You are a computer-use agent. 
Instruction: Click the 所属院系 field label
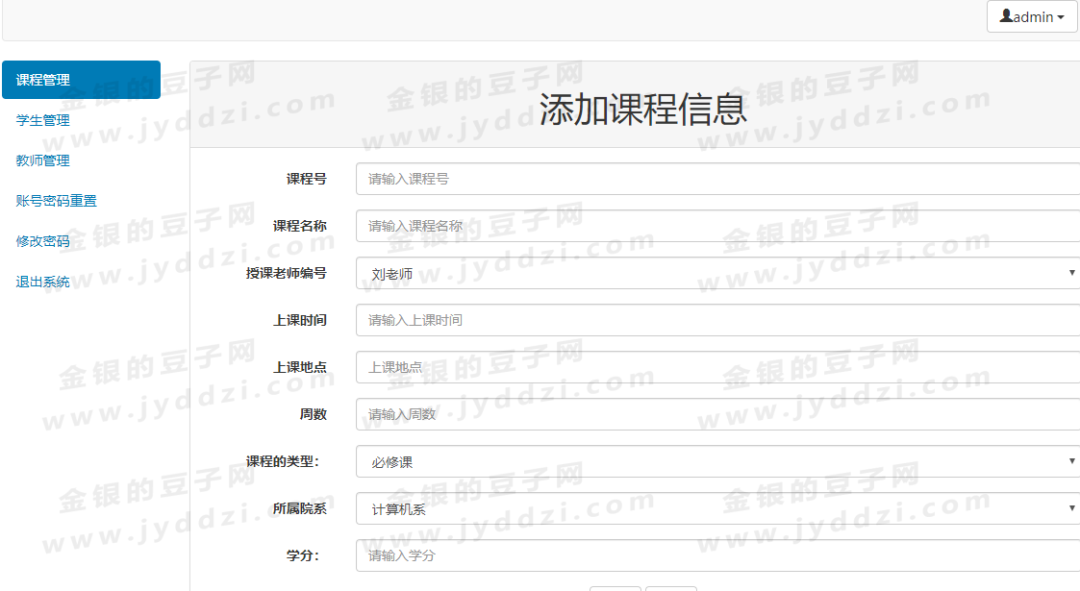[300, 508]
